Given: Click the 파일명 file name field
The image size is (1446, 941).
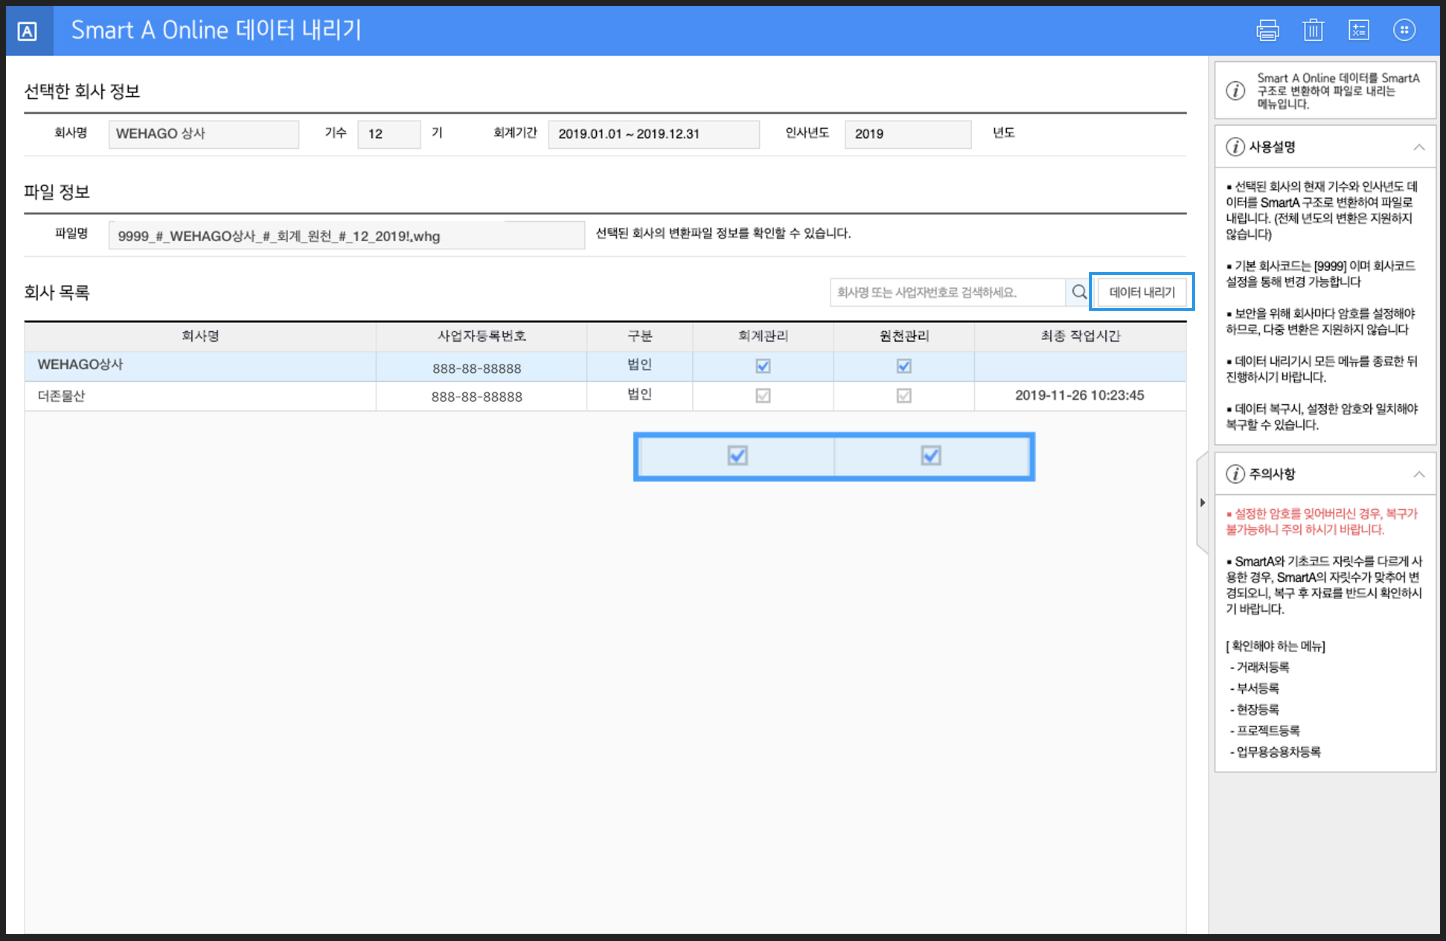Looking at the screenshot, I should coord(346,236).
